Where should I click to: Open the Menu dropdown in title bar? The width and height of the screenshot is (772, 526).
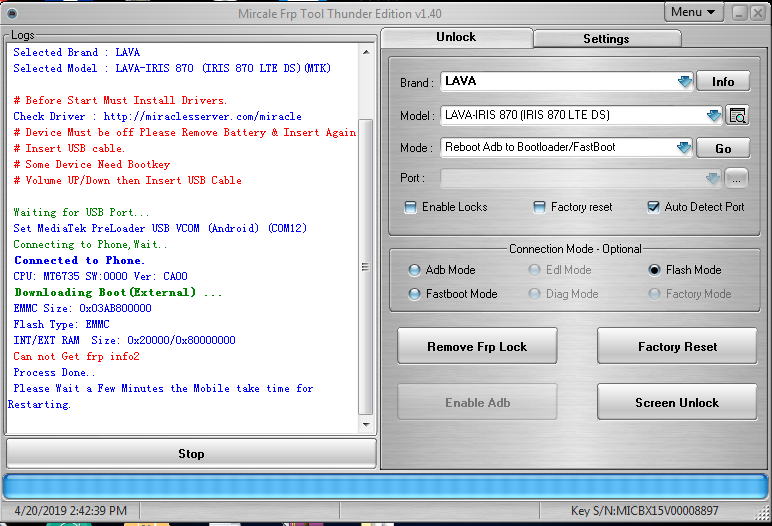tap(693, 12)
